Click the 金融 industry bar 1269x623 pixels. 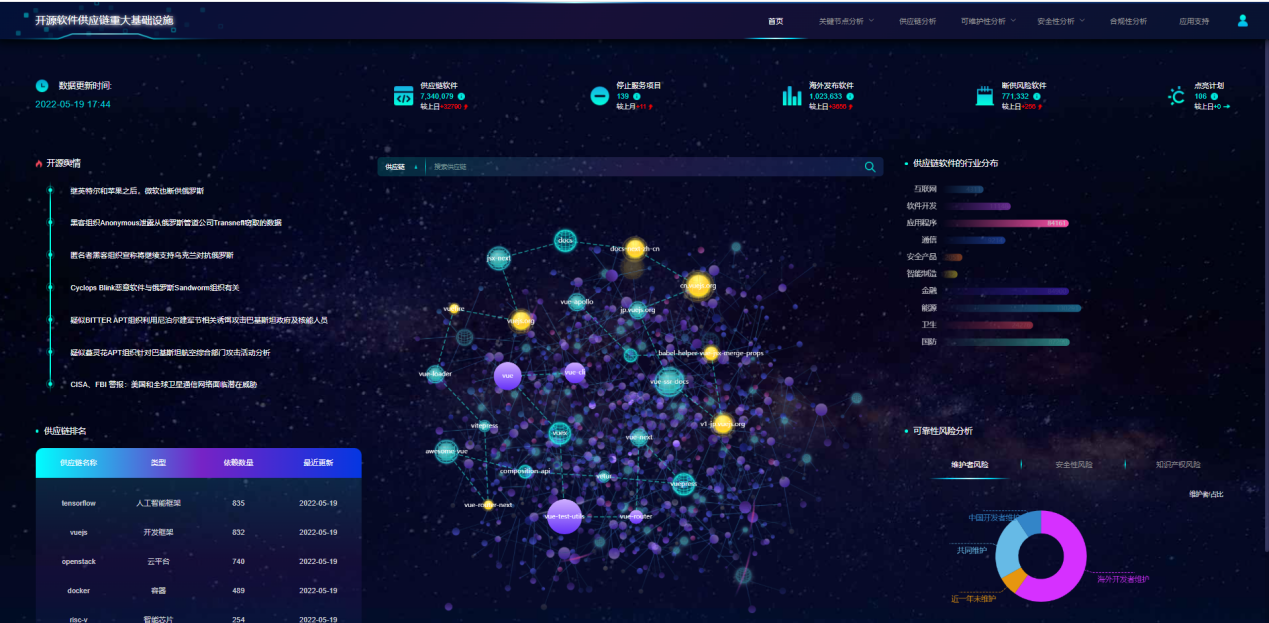pyautogui.click(x=1005, y=291)
